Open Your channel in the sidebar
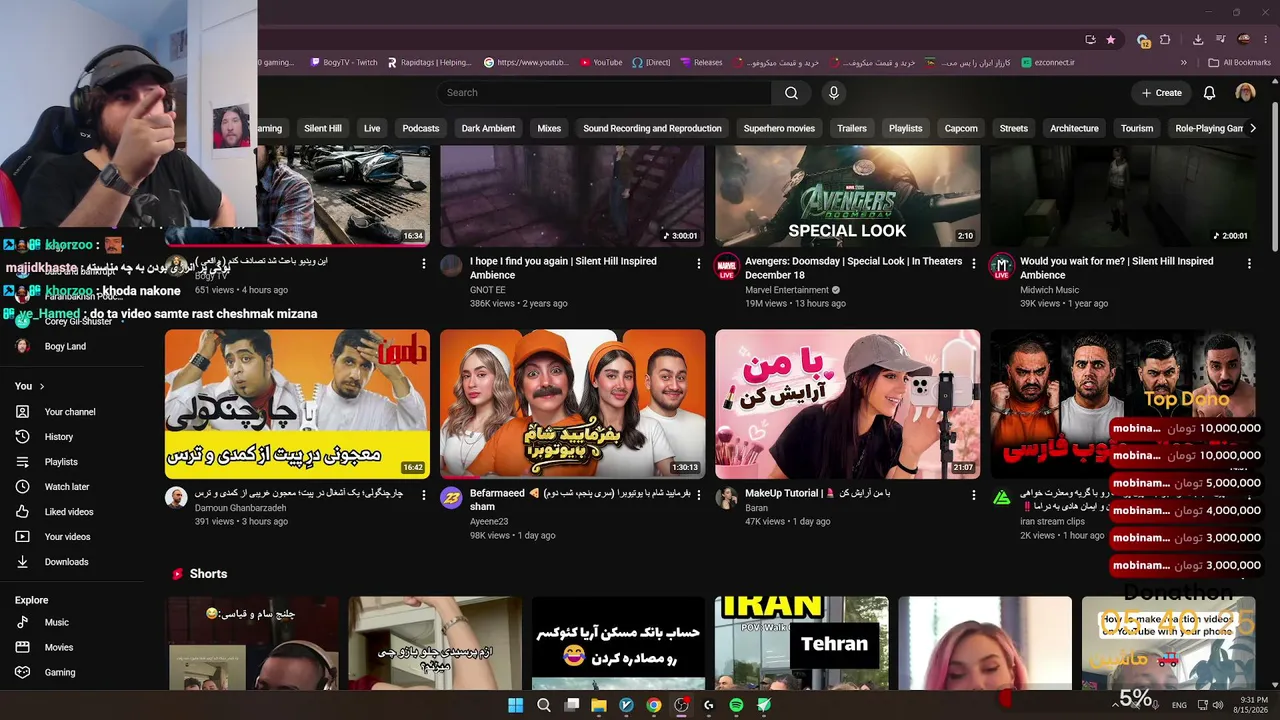The width and height of the screenshot is (1280, 720). pos(72,412)
